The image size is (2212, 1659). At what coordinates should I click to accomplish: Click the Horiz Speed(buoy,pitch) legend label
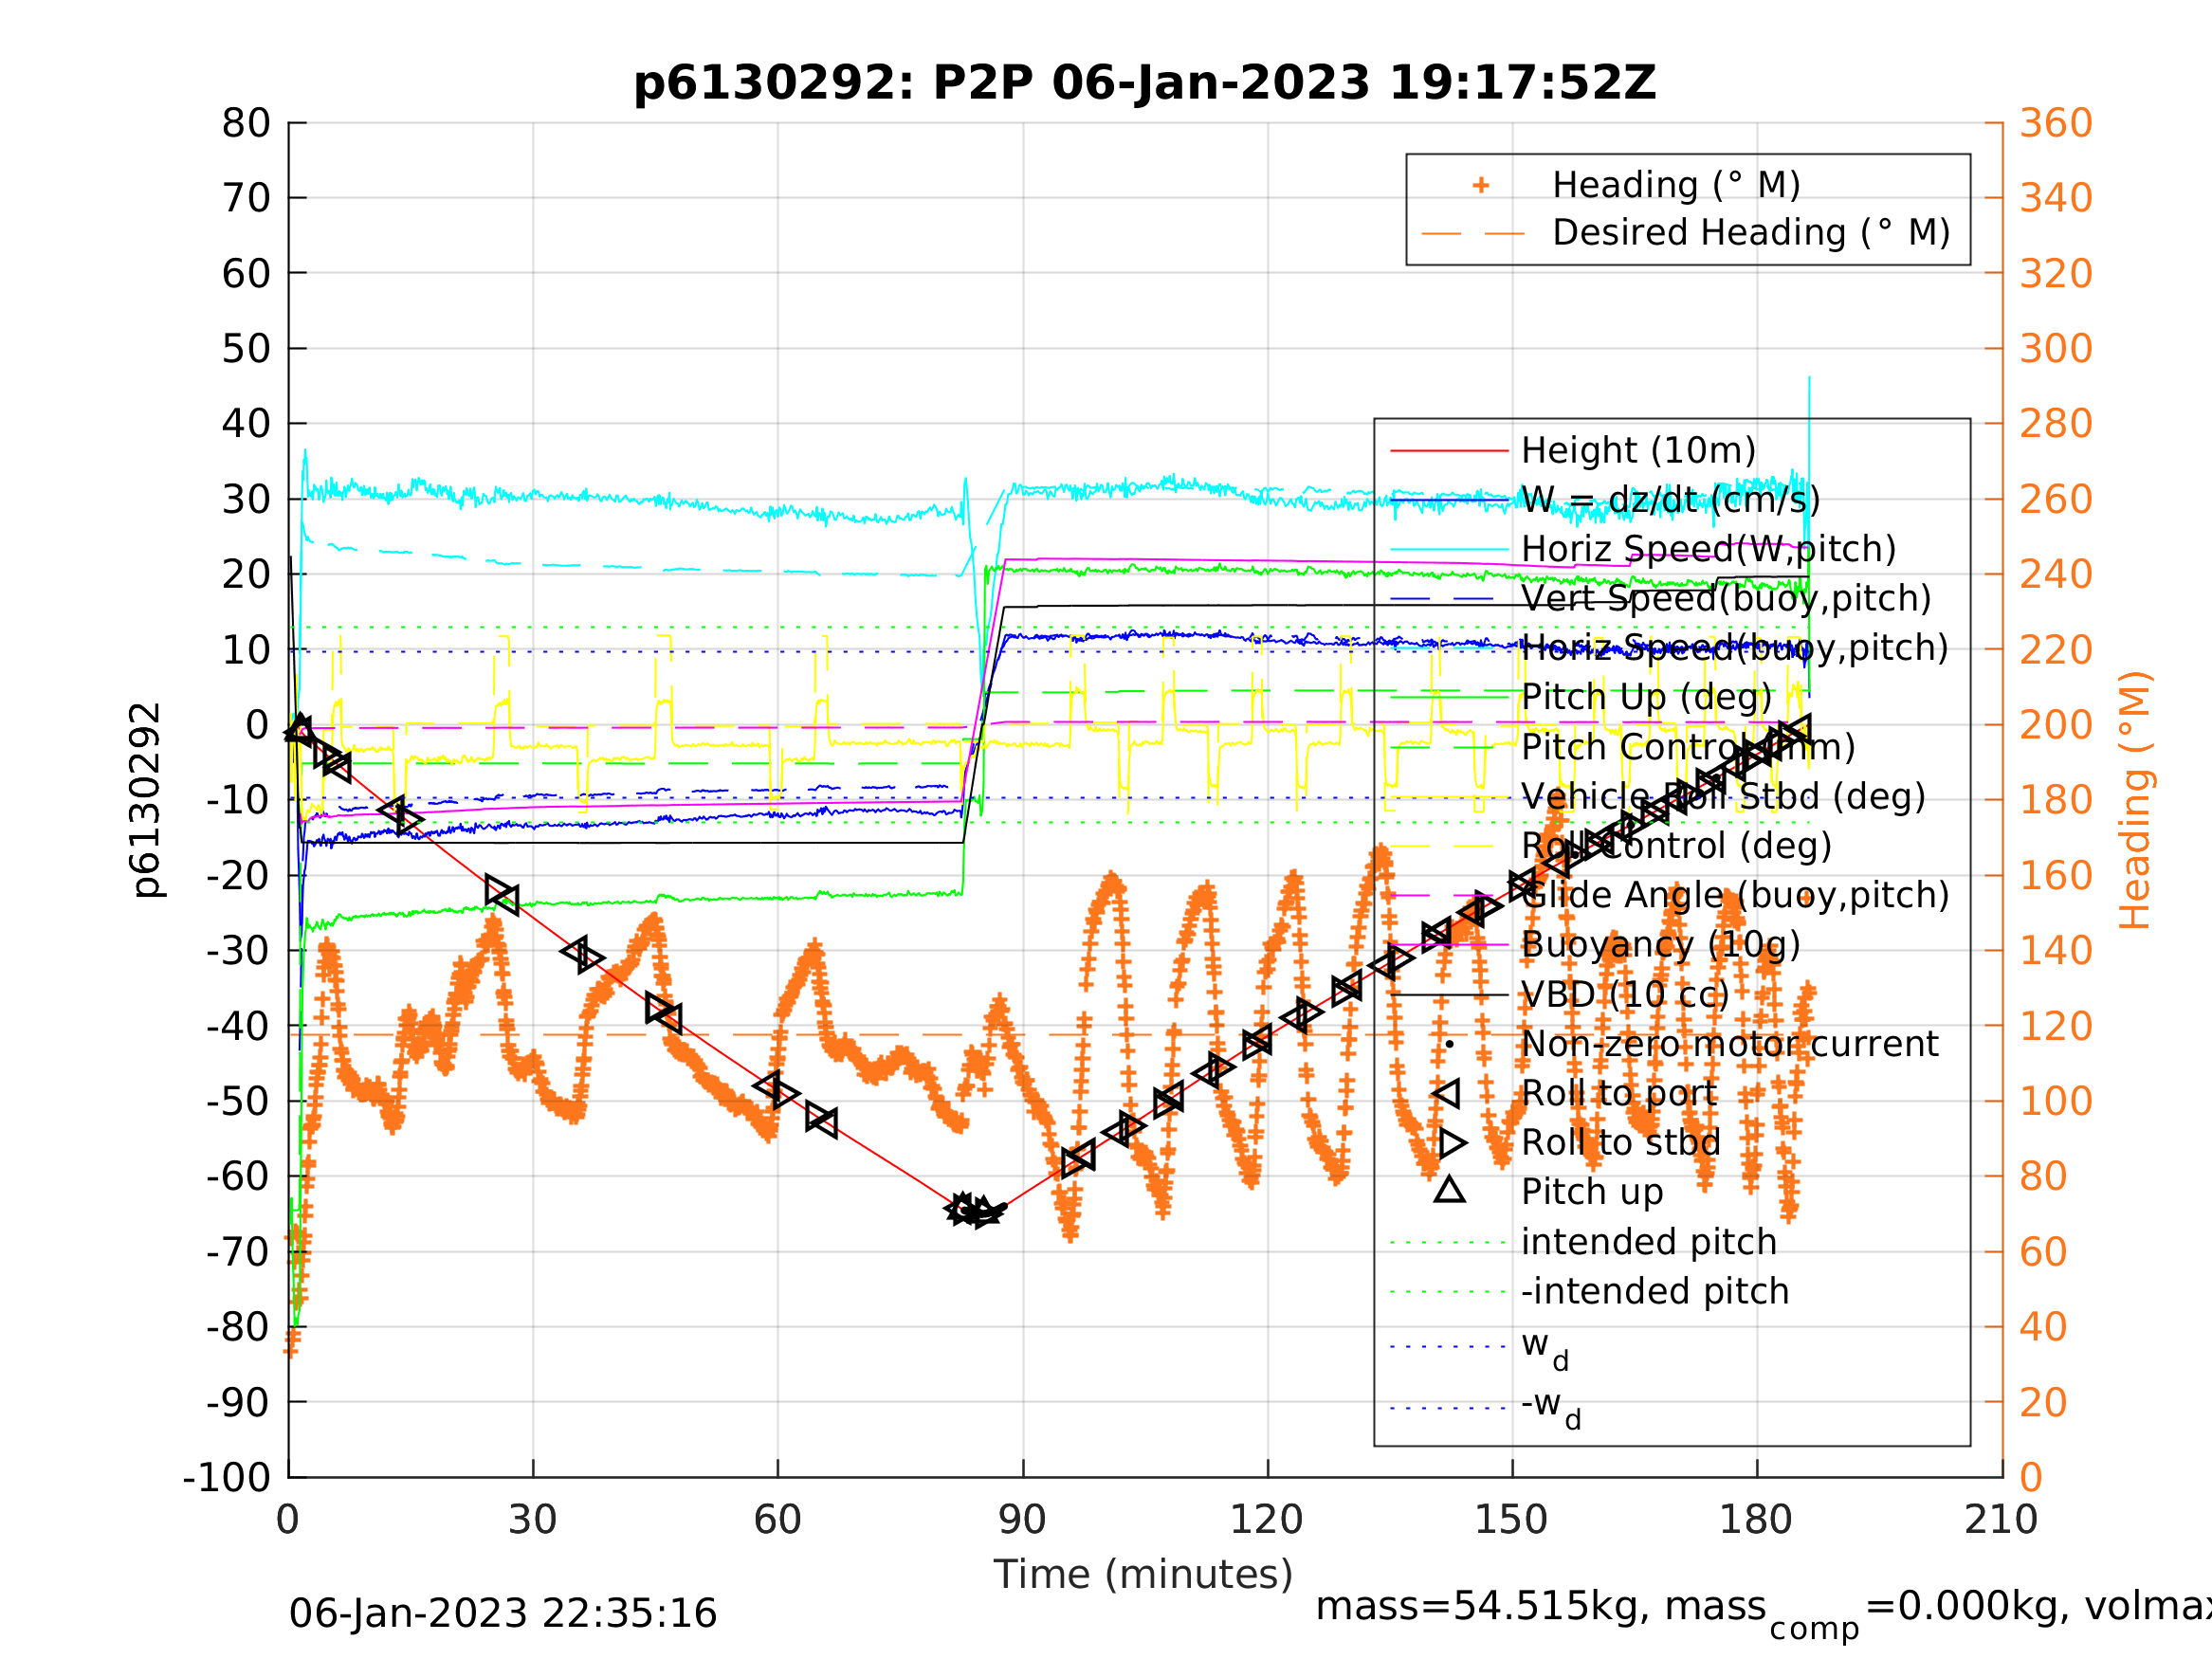click(1734, 648)
